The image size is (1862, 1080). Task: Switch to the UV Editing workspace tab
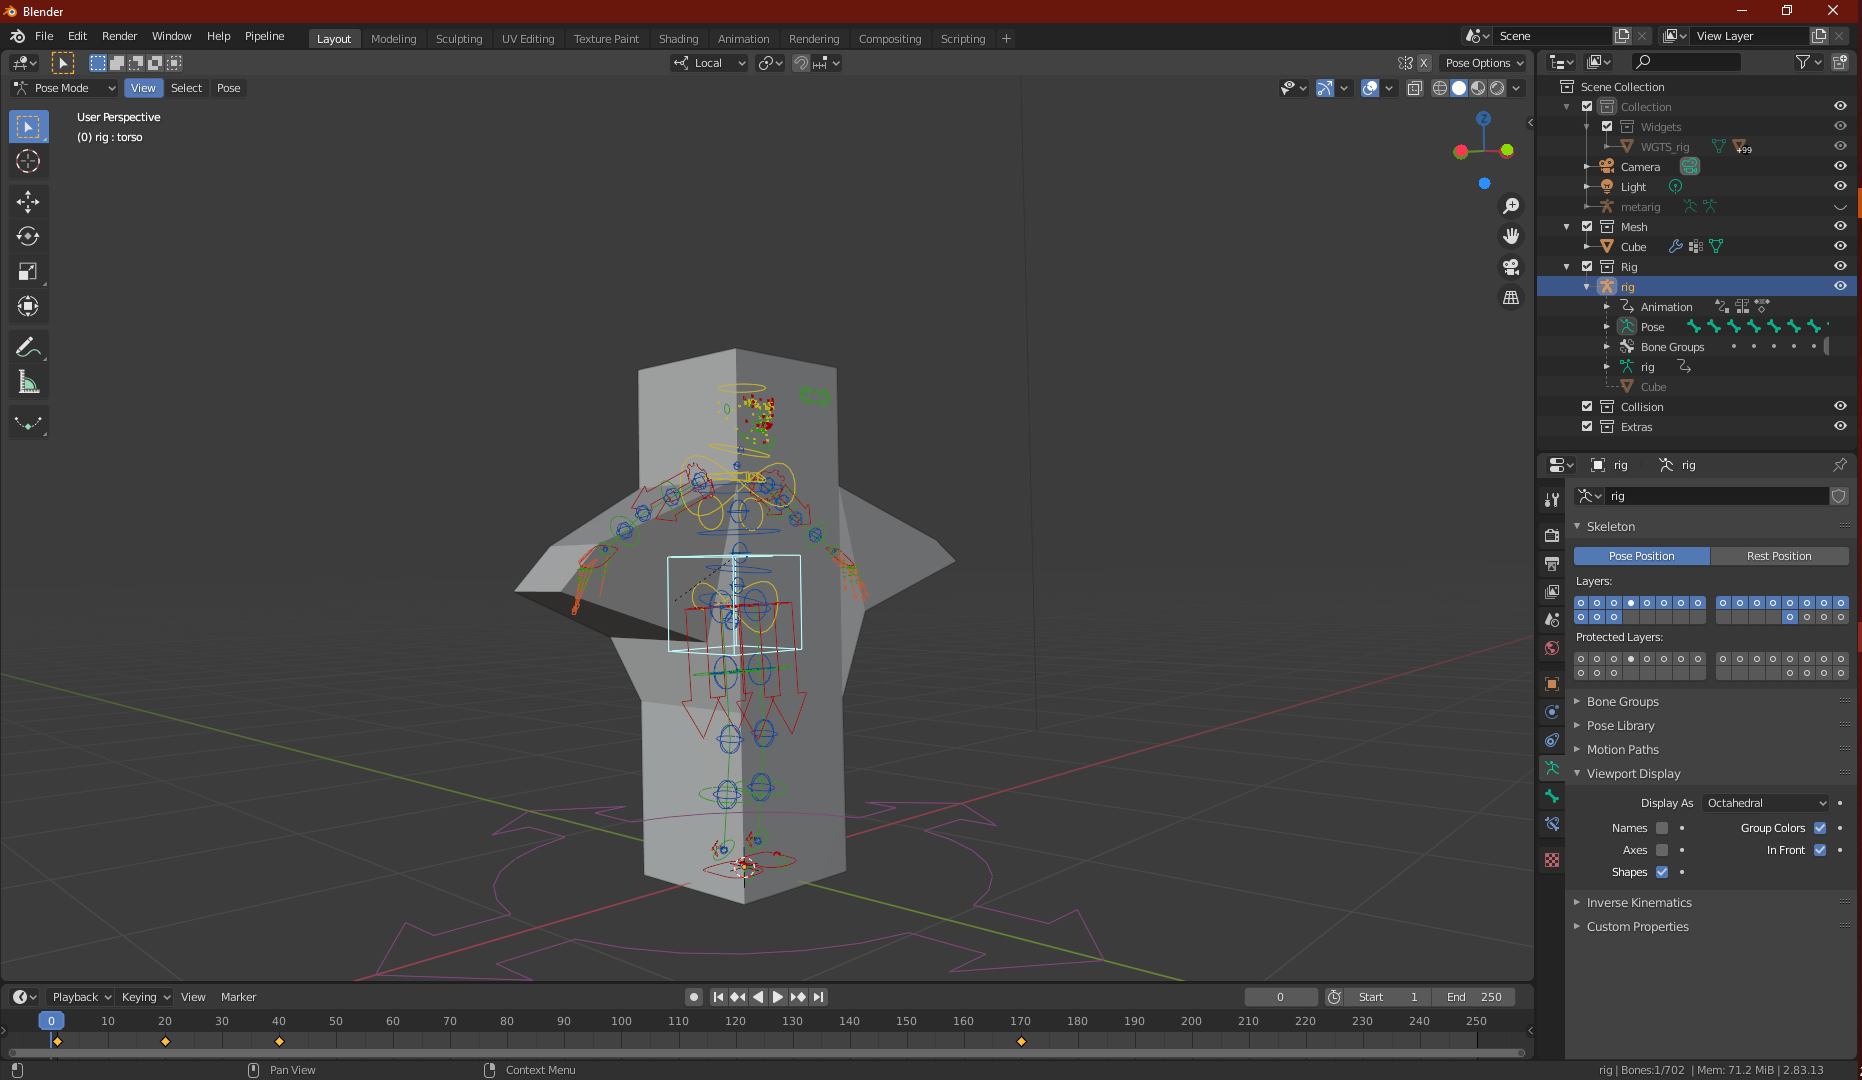click(x=528, y=39)
